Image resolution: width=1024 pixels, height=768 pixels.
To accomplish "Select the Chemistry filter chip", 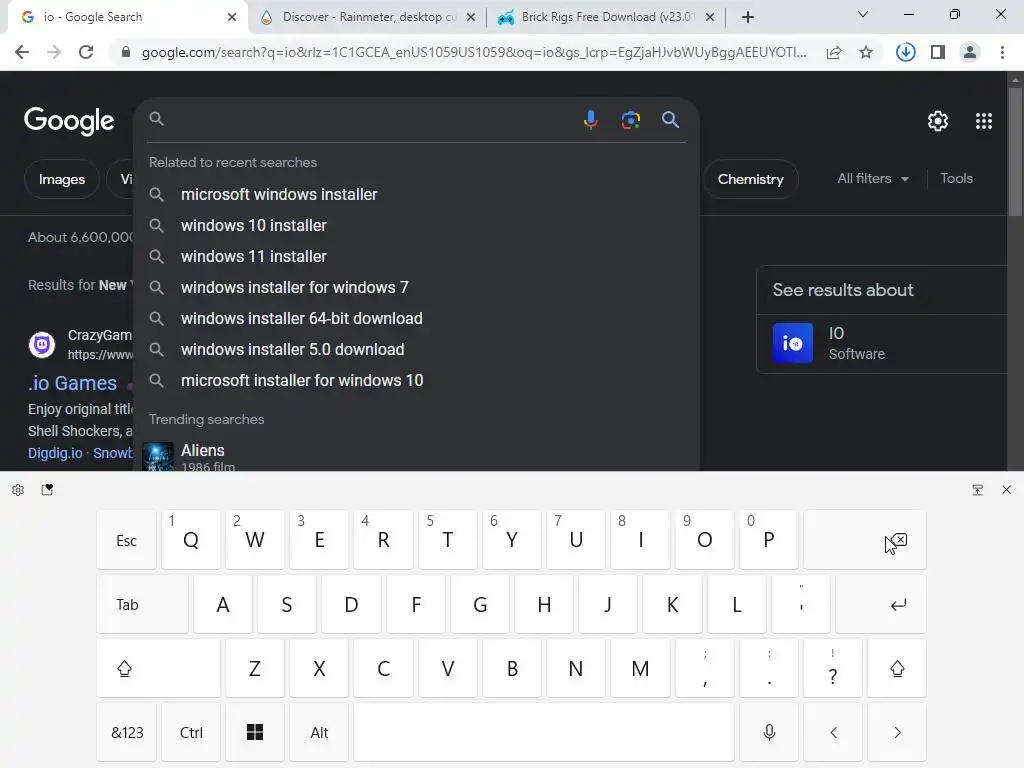I will tap(750, 179).
